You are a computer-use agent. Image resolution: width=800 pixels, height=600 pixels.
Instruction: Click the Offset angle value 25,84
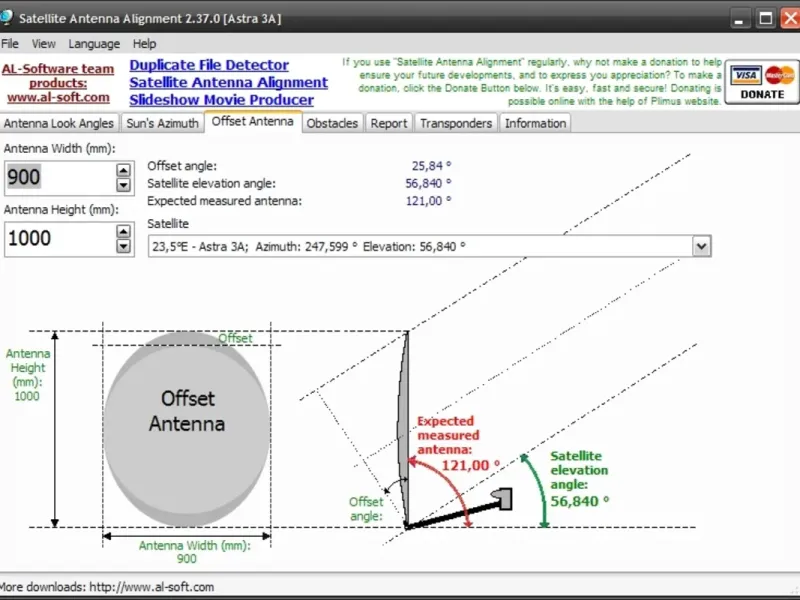point(431,166)
